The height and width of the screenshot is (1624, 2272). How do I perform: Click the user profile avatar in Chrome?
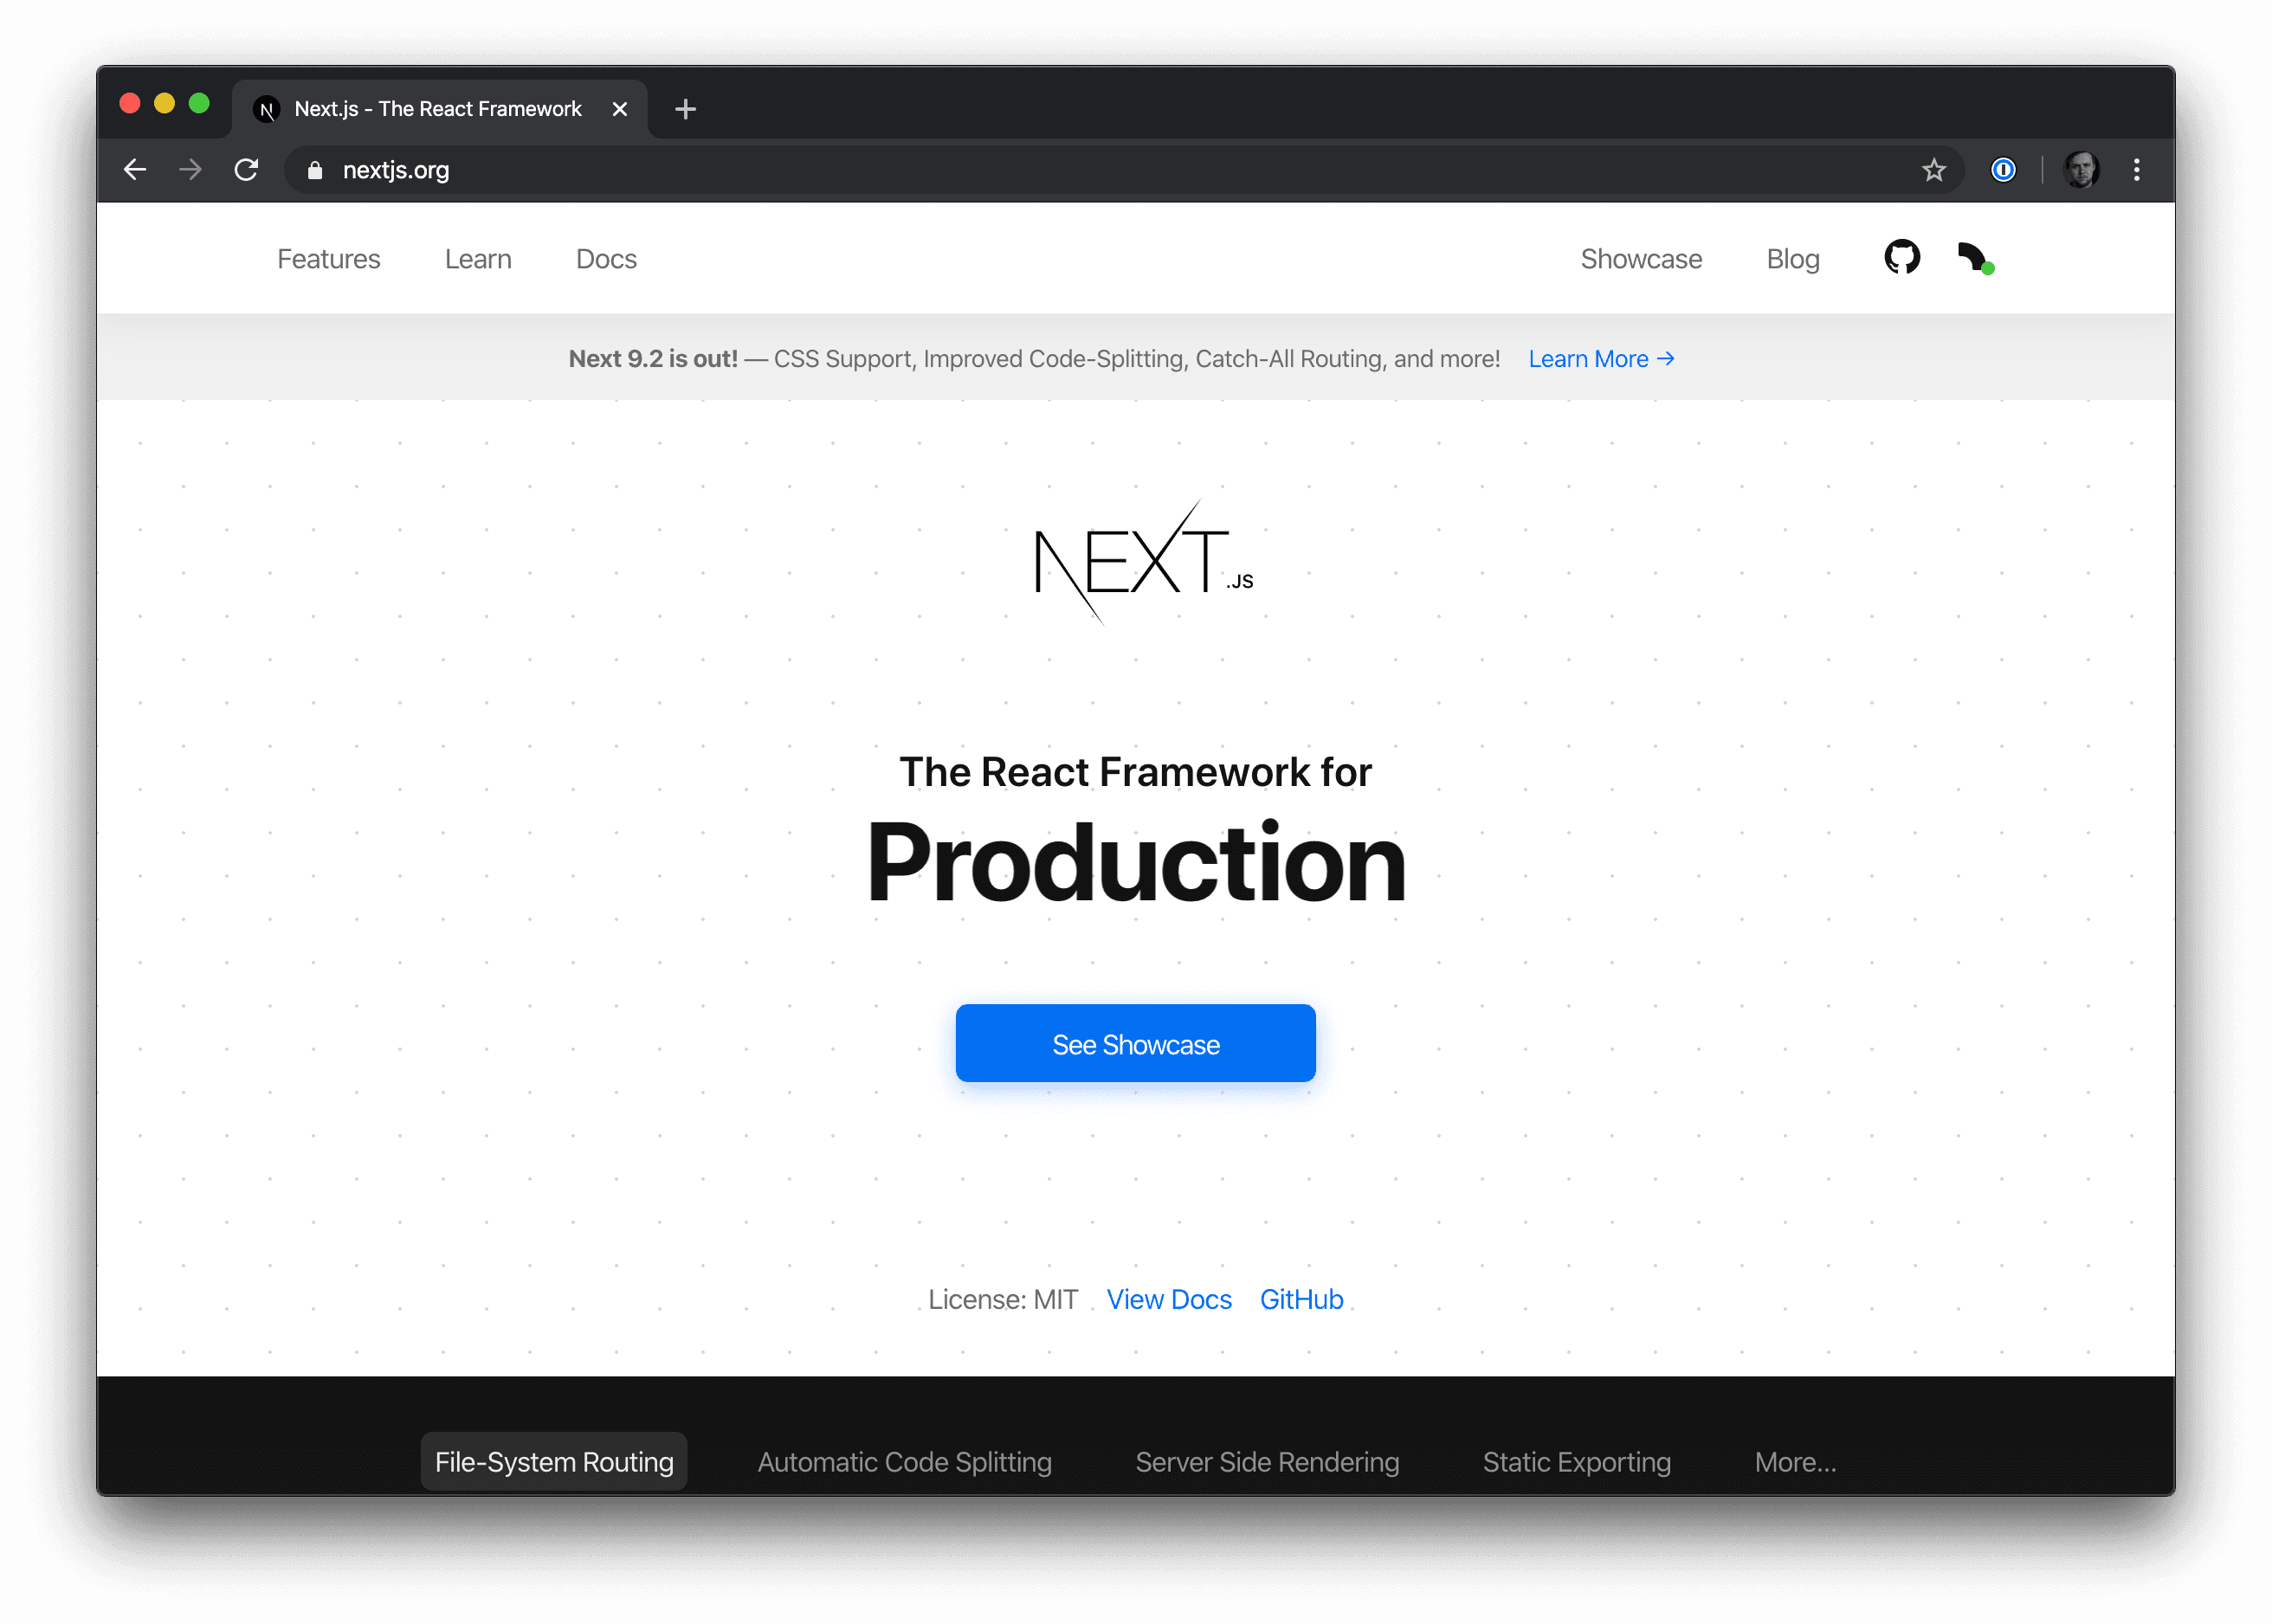coord(2081,170)
